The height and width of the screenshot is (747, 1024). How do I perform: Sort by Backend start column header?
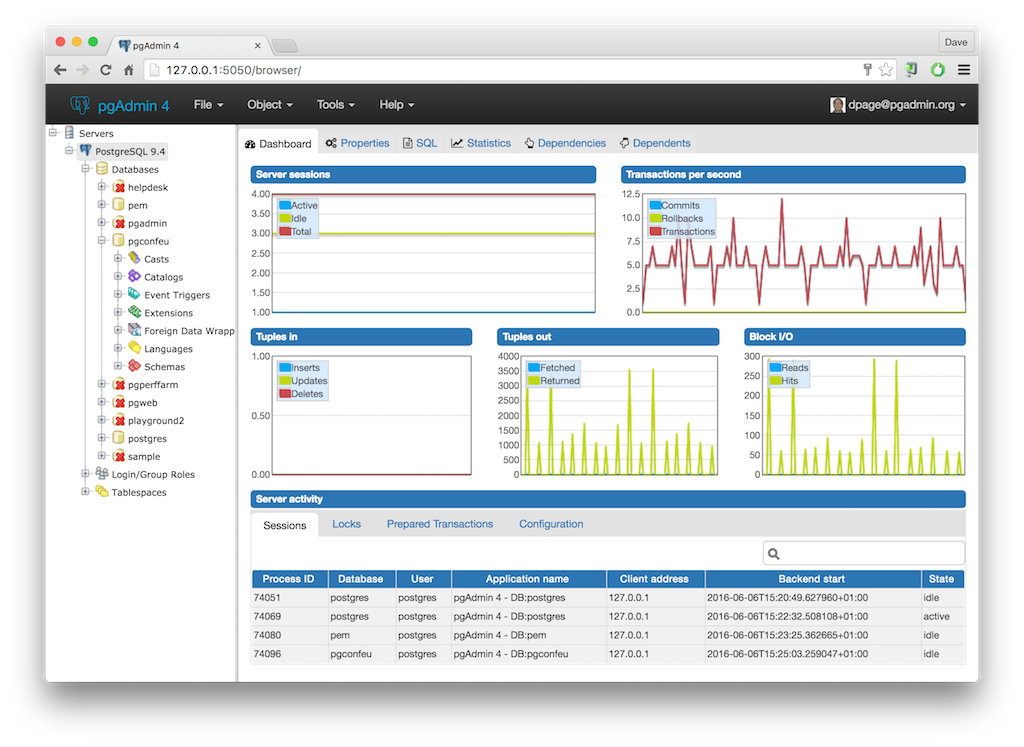(813, 579)
